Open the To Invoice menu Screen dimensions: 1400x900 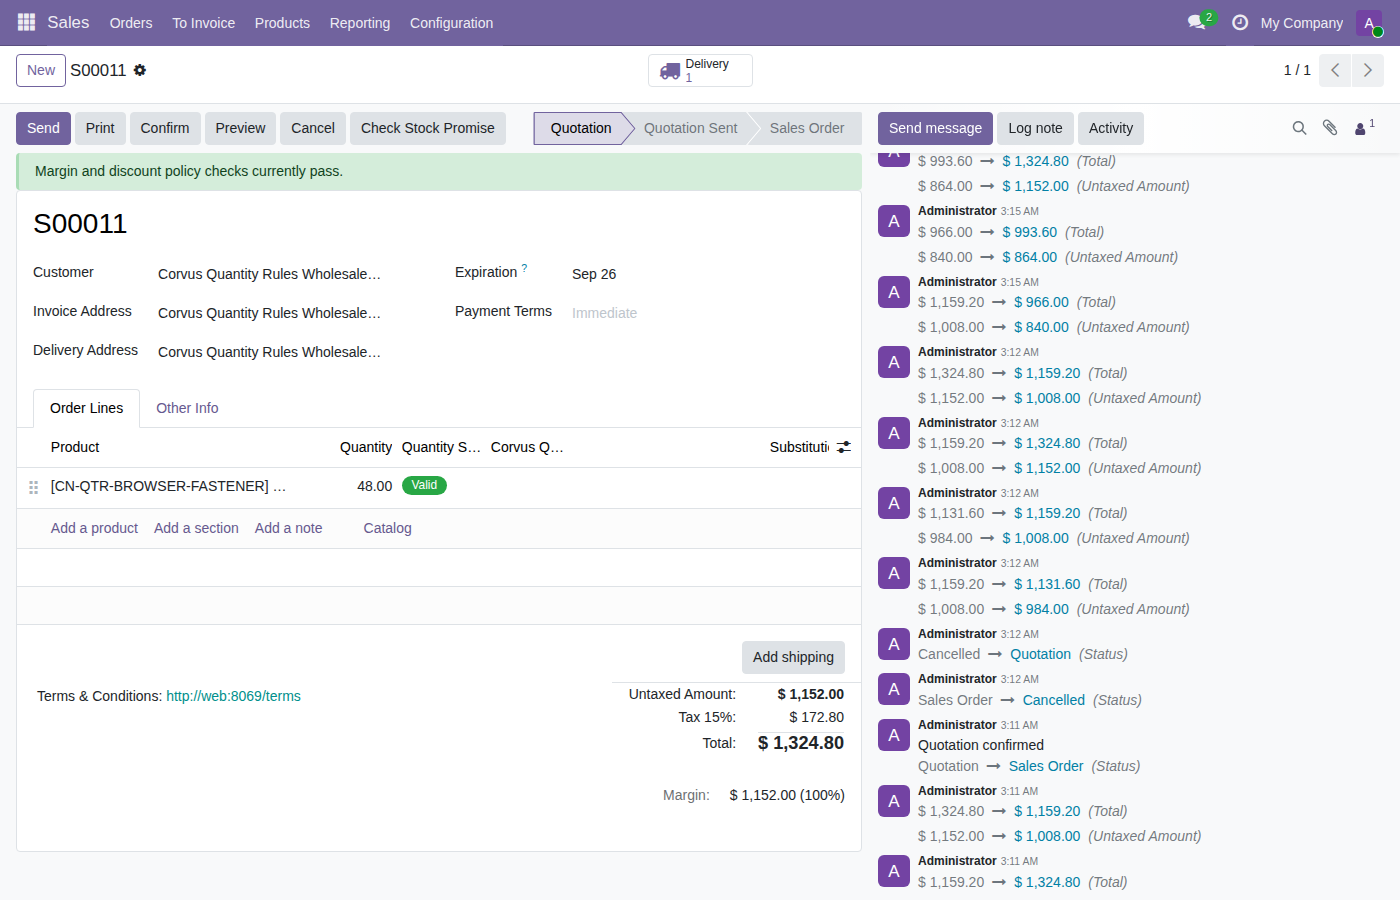point(203,23)
